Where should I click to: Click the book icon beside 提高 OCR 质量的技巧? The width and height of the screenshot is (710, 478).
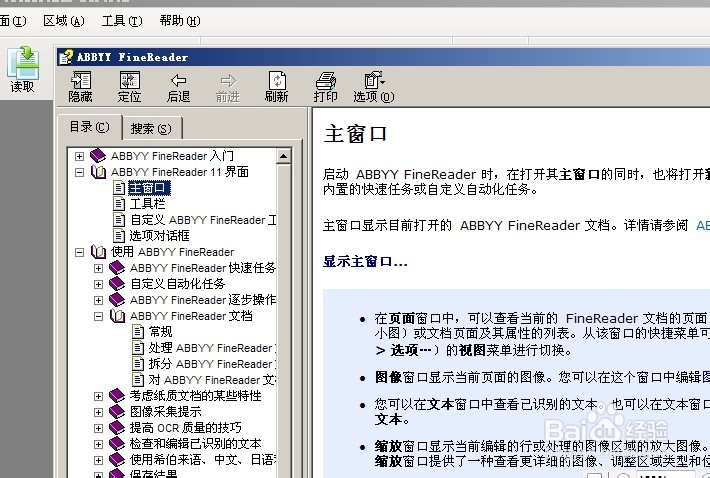tap(117, 428)
